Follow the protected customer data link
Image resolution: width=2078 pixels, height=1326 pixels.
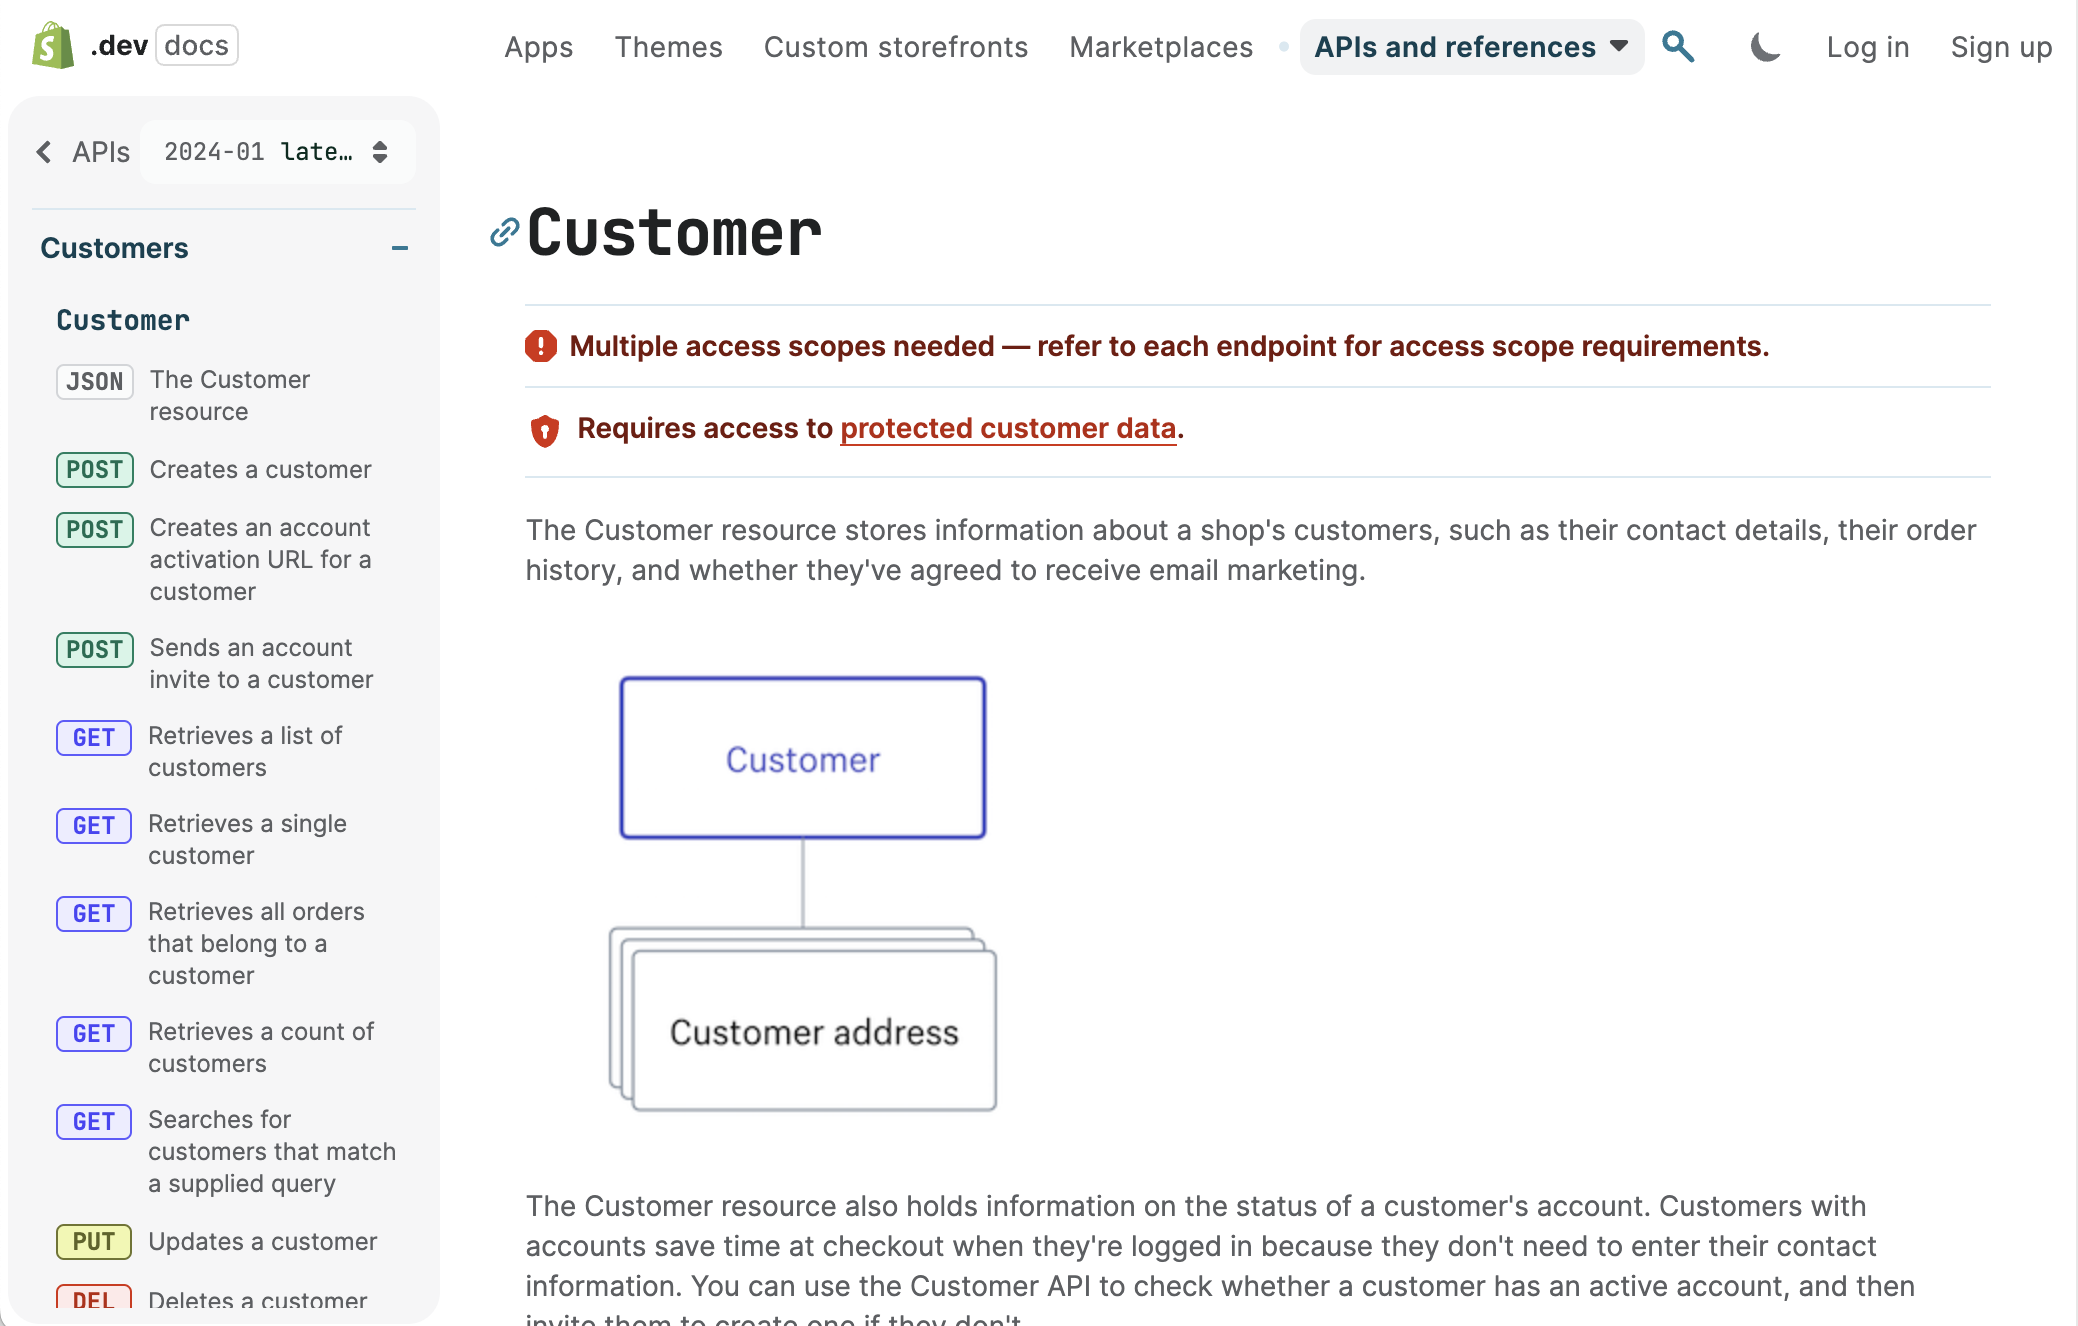click(x=1008, y=428)
